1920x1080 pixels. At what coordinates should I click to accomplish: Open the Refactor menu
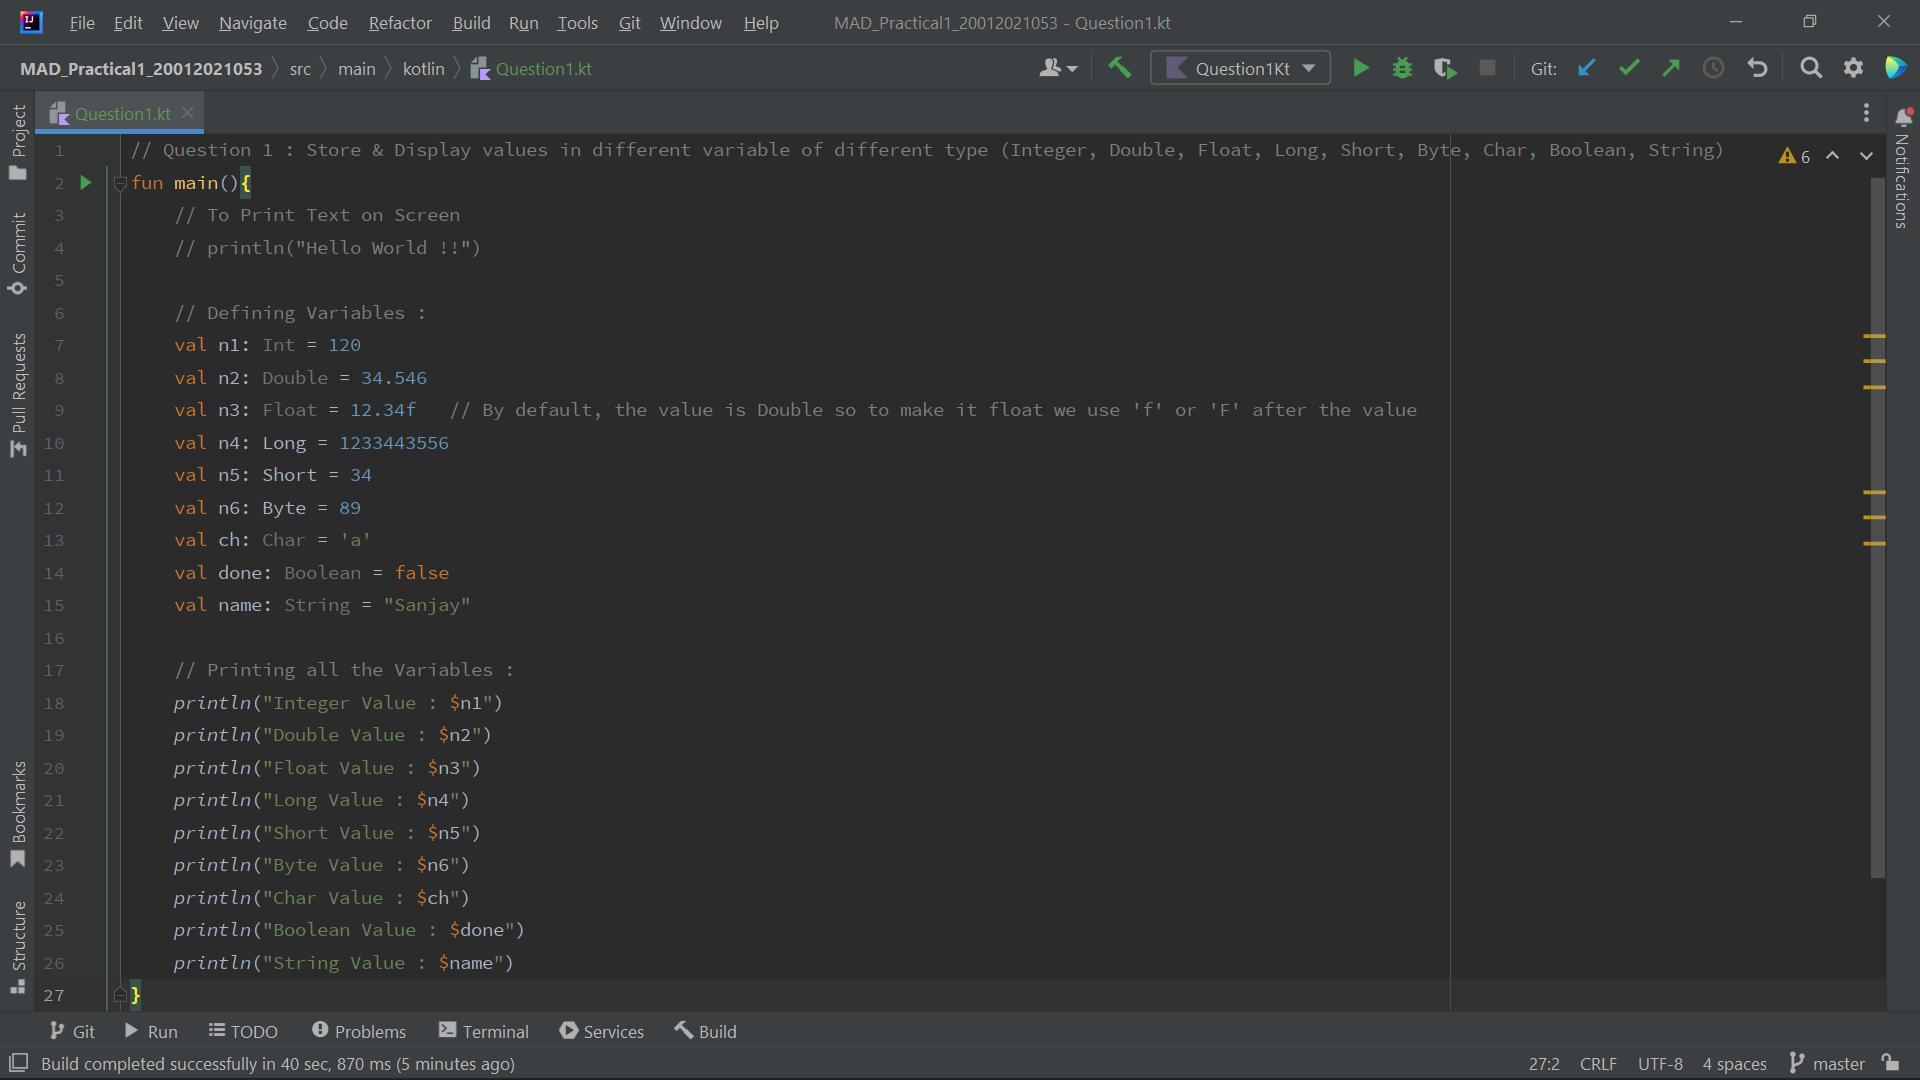tap(399, 22)
